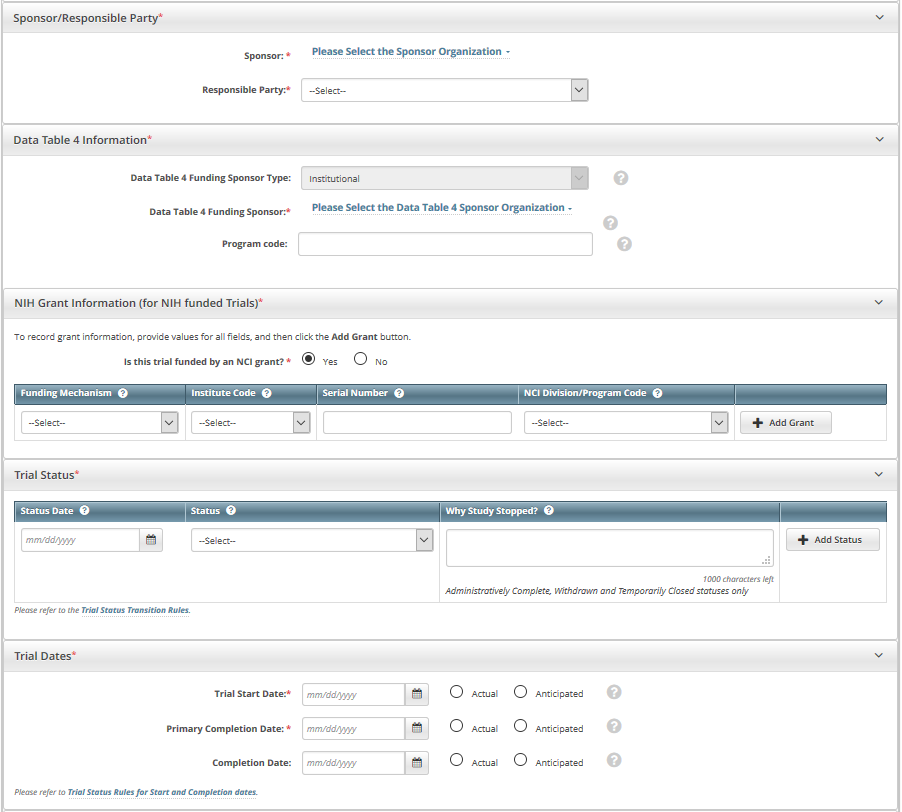
Task: Open help icon for Completion Date row
Action: click(x=614, y=760)
